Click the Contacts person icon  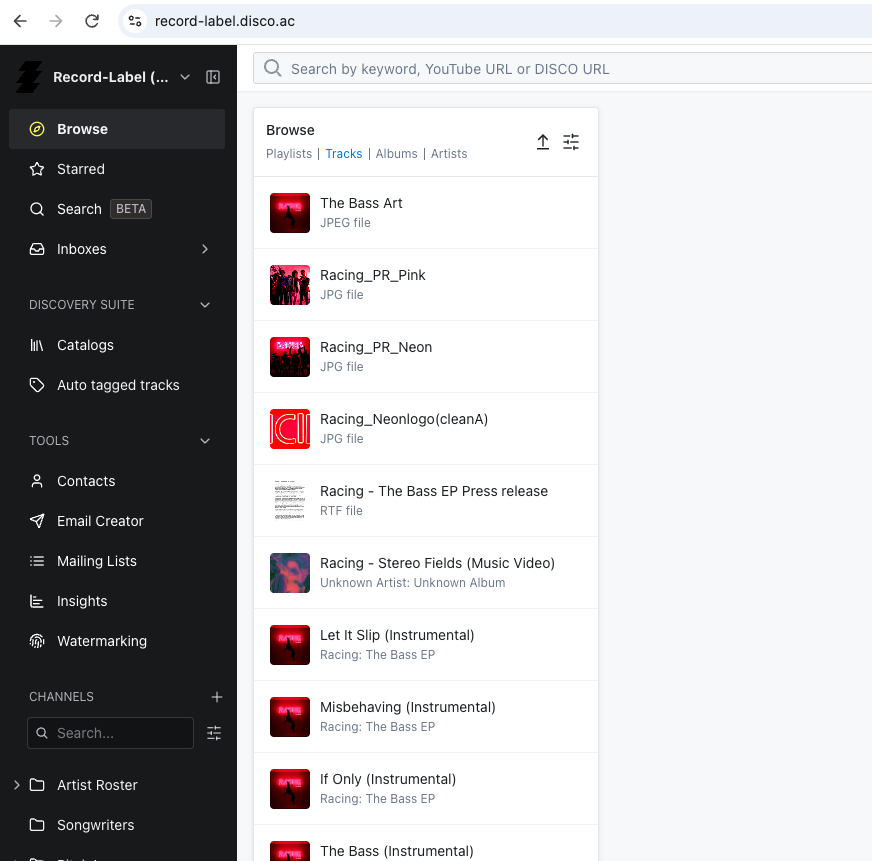37,481
